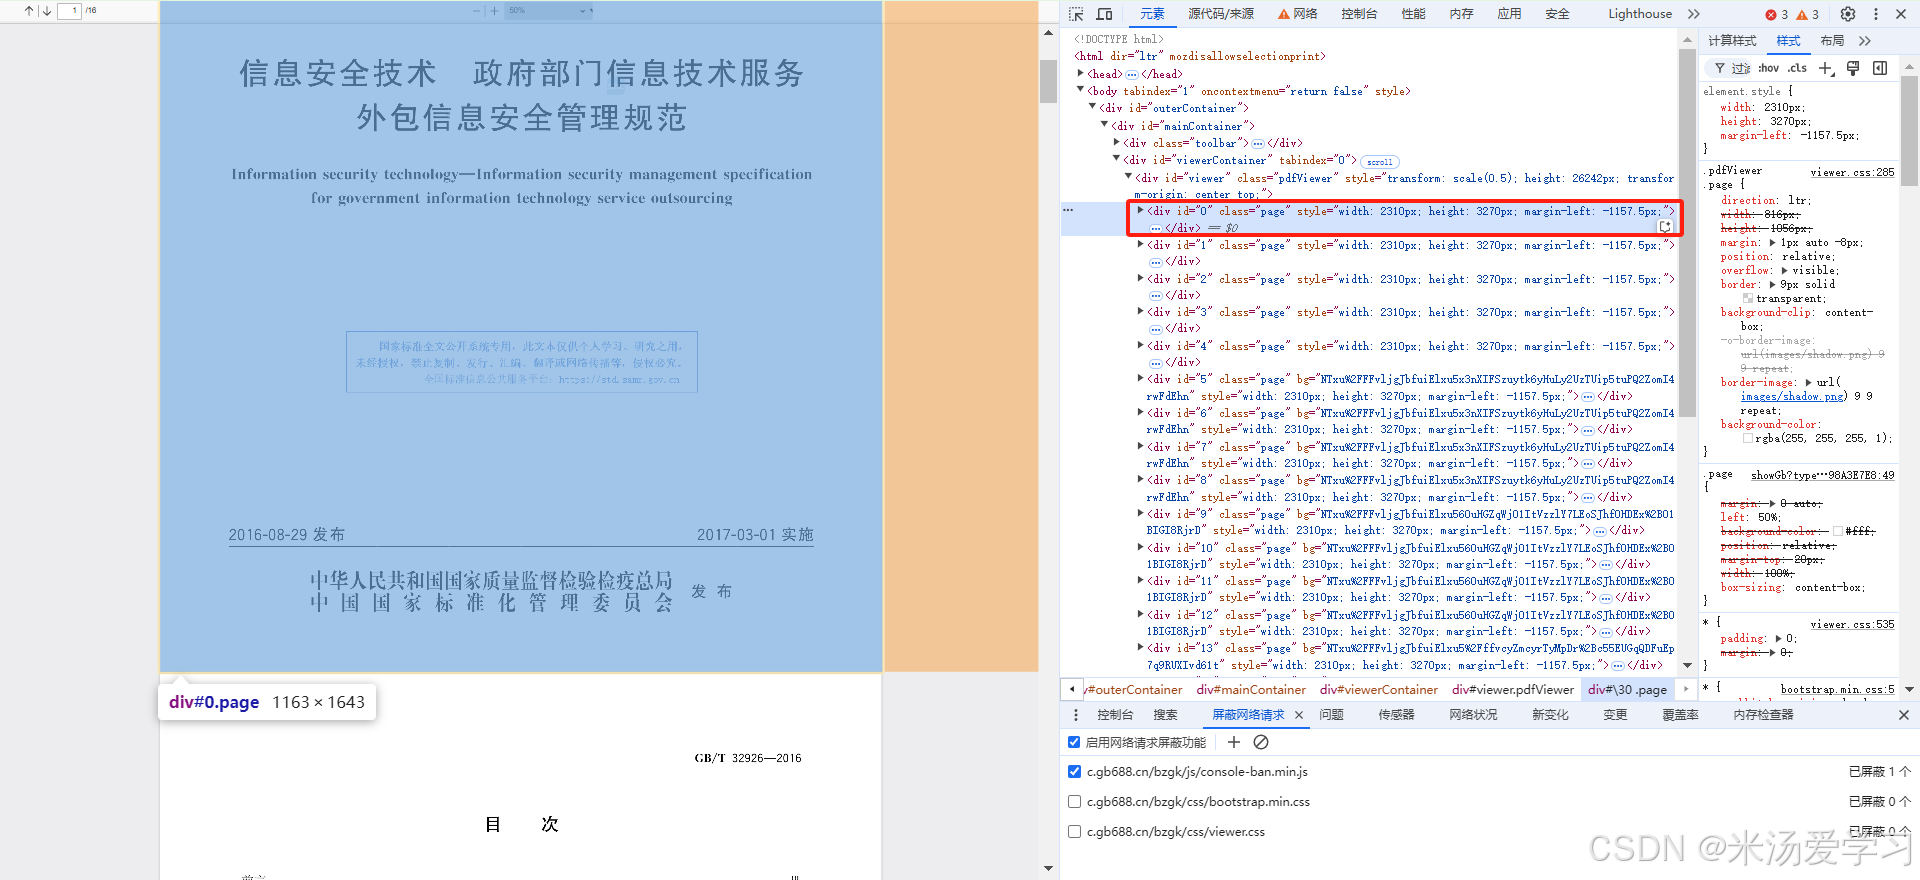Go to next page arrow in PDF toolbar

46,11
